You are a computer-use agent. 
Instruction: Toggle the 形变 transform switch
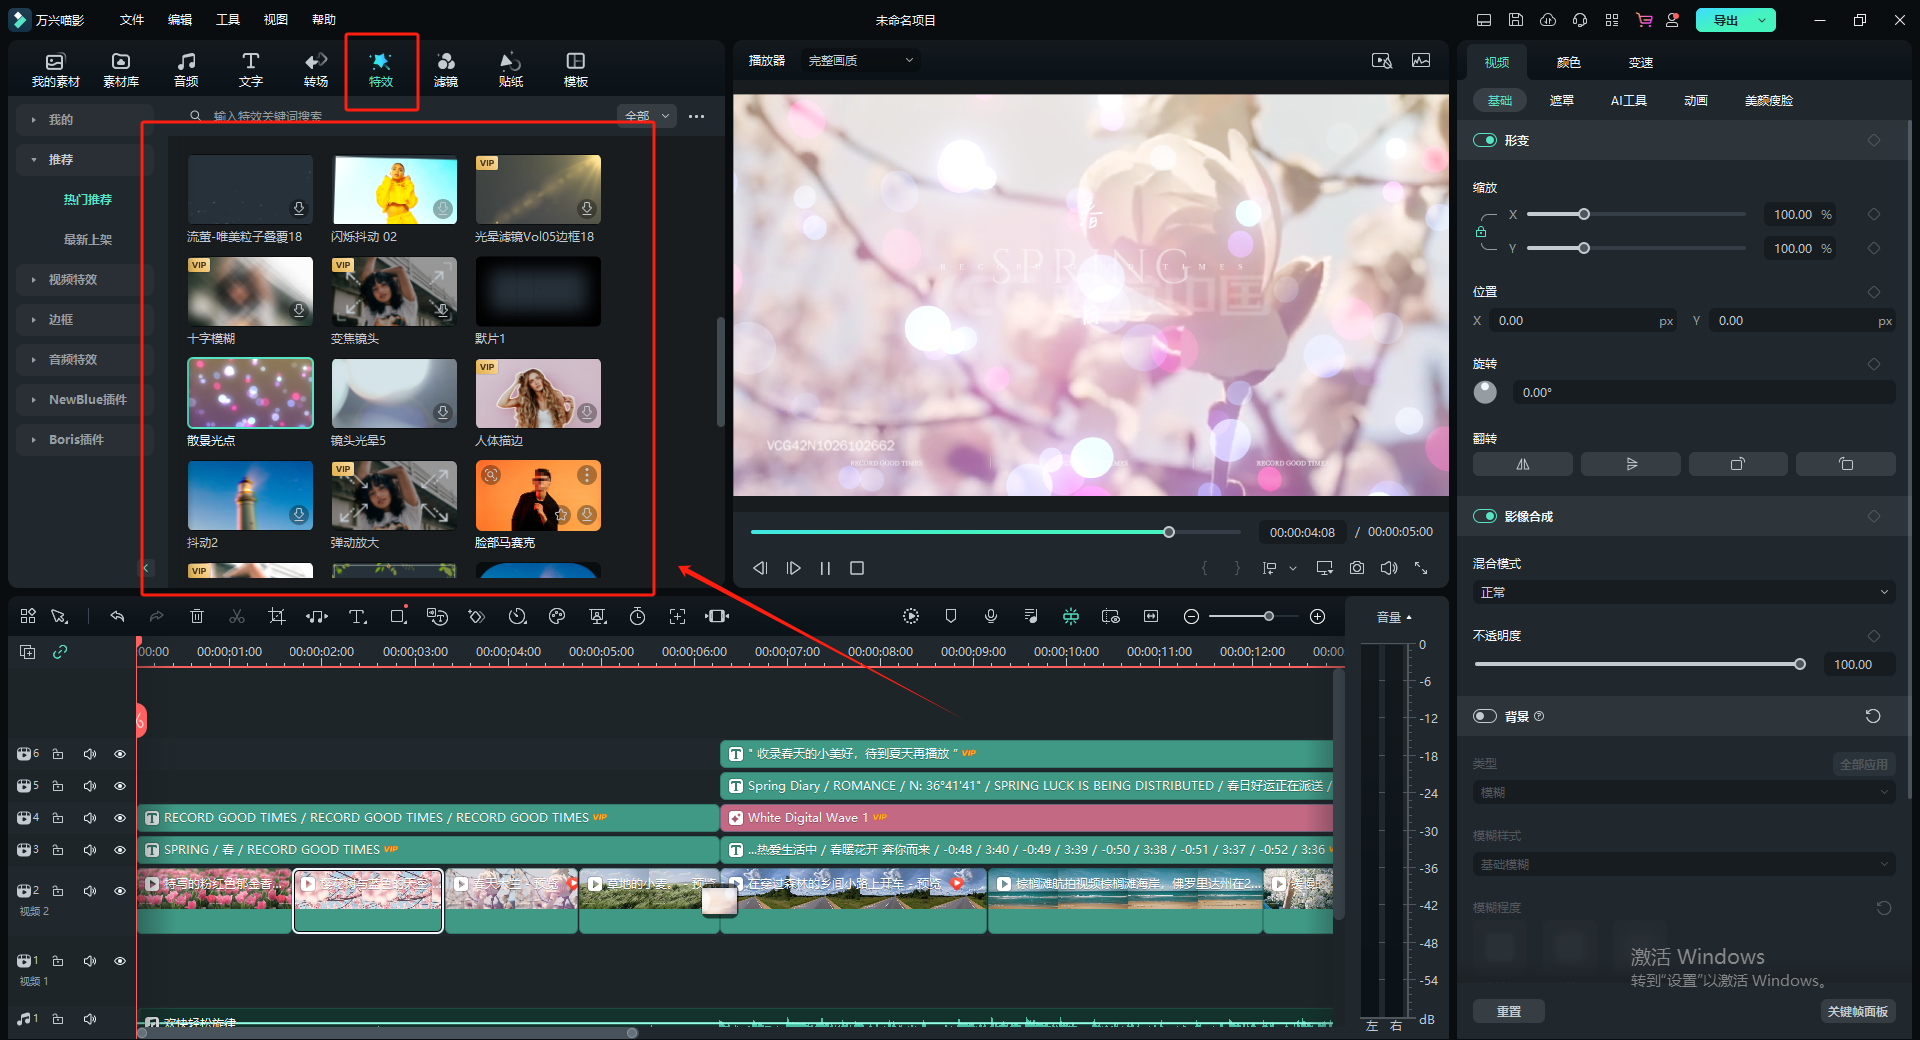(x=1484, y=141)
